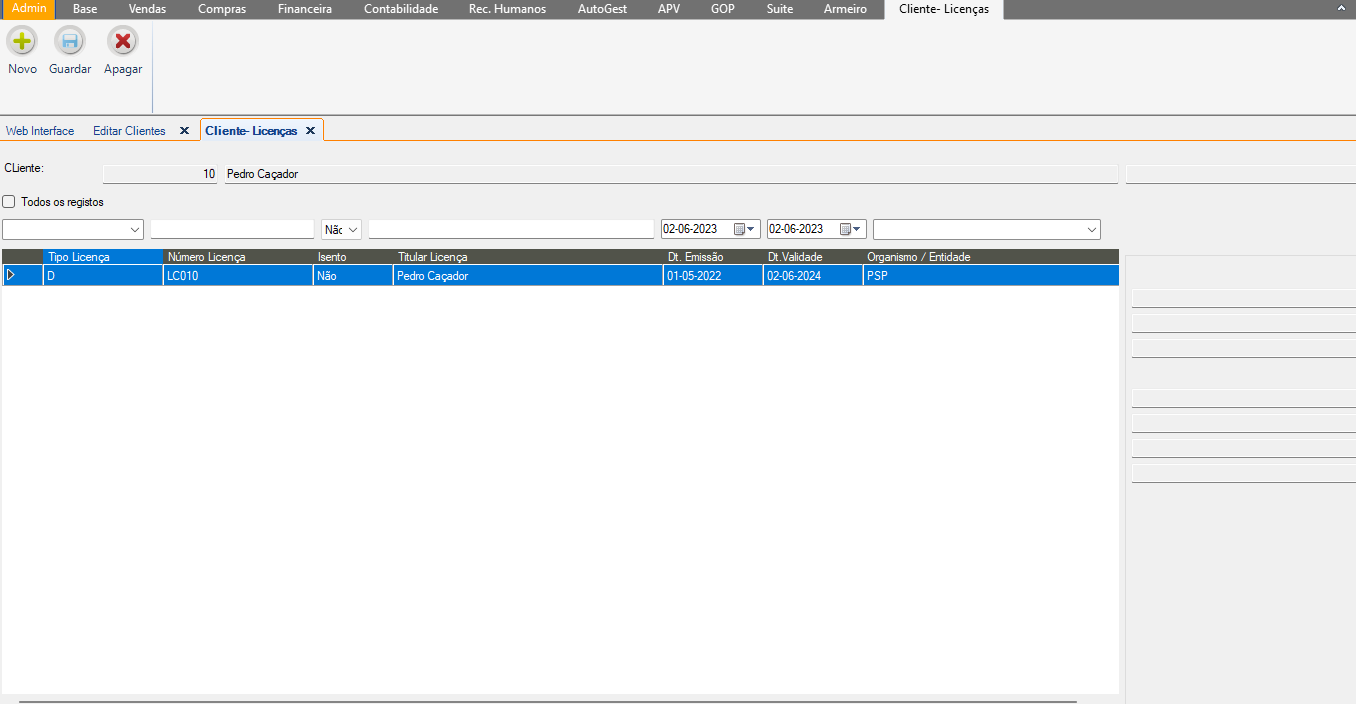Expand the Organismo / Entidade filter dropdown
The width and height of the screenshot is (1356, 704).
[1091, 229]
